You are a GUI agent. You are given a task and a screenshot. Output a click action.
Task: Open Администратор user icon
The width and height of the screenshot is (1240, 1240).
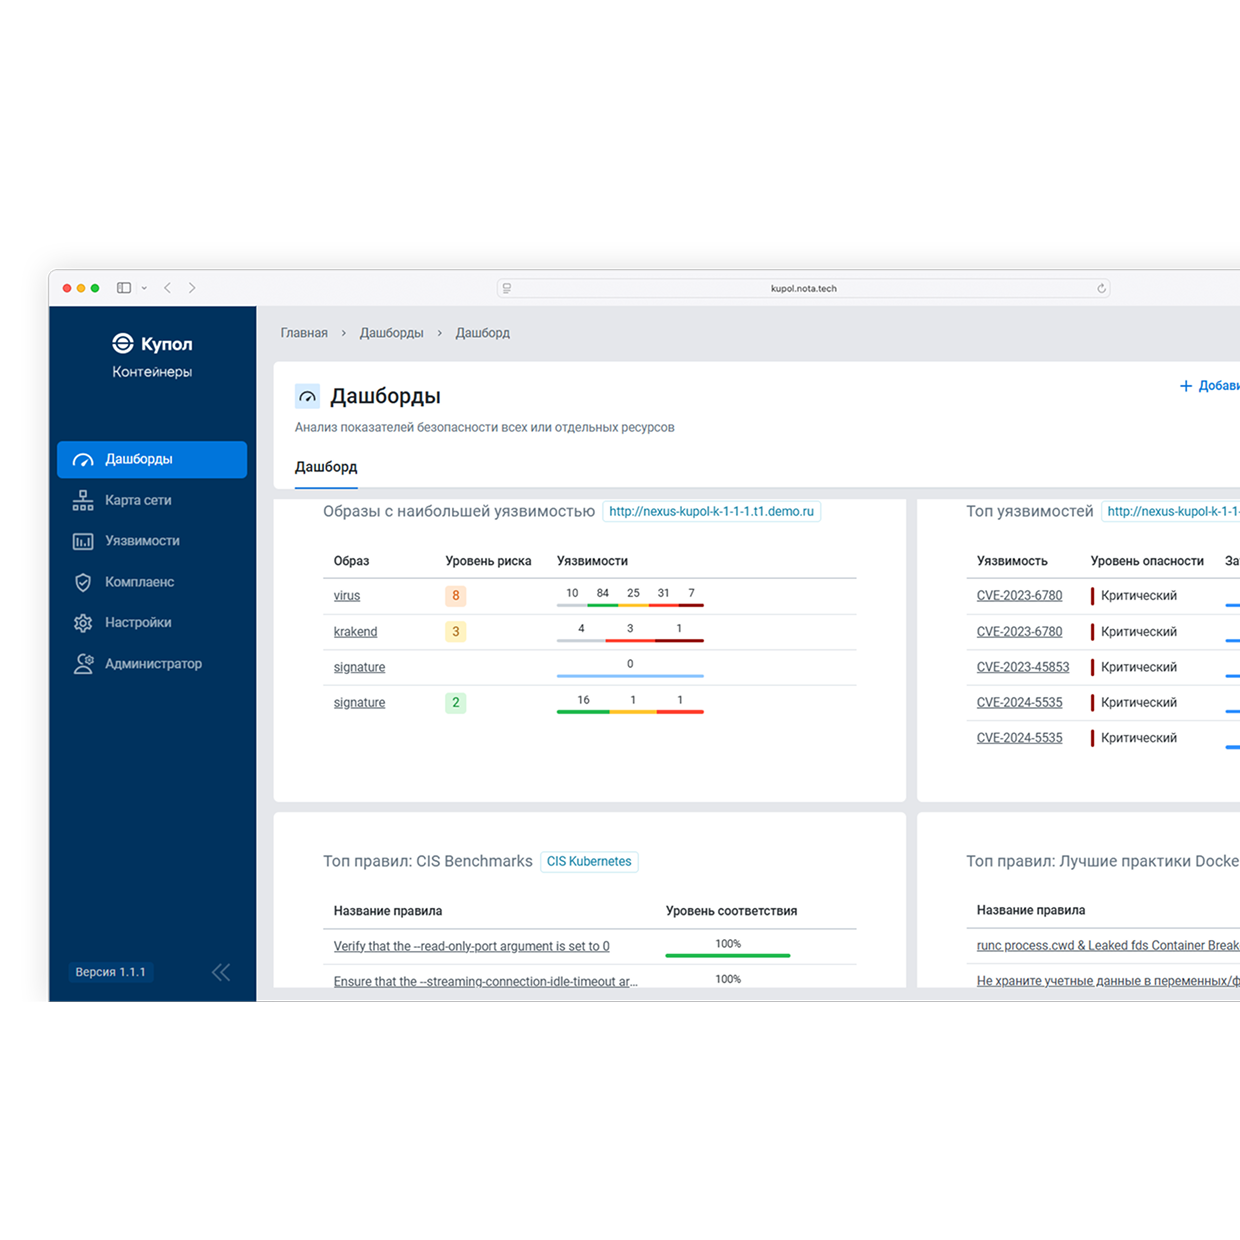click(x=83, y=664)
